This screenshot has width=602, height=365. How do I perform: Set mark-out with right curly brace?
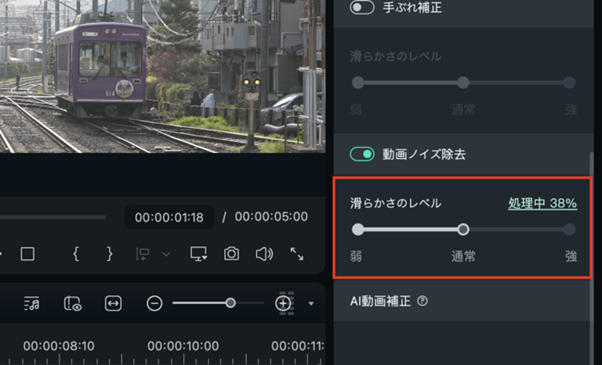pos(109,254)
